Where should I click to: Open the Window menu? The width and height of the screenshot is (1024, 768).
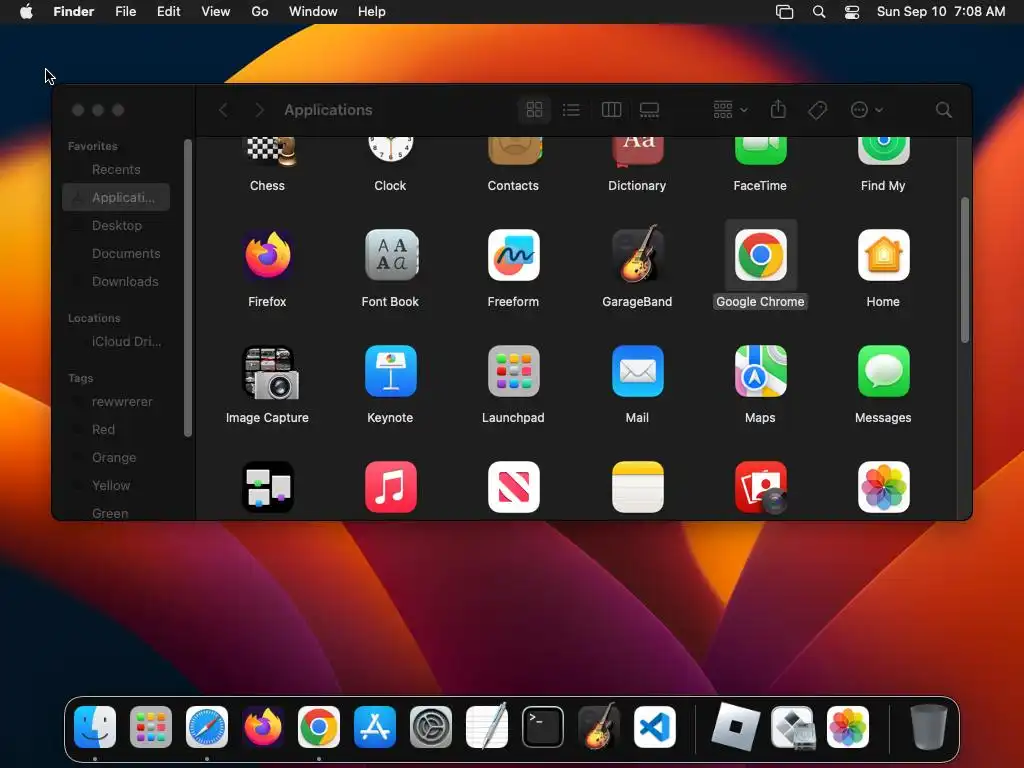click(313, 11)
